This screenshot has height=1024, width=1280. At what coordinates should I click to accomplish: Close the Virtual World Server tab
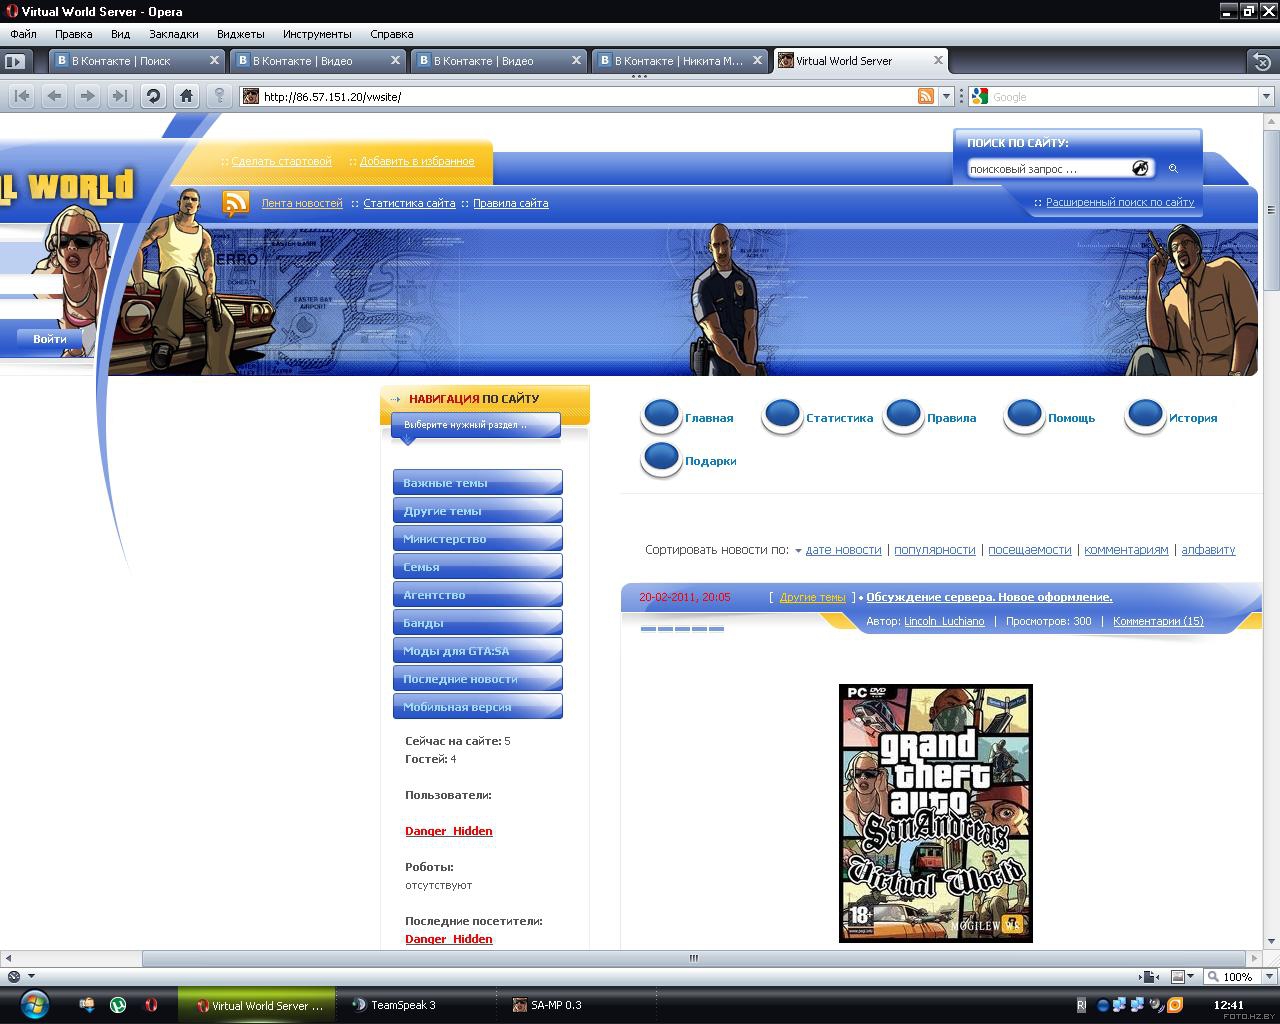tap(938, 60)
